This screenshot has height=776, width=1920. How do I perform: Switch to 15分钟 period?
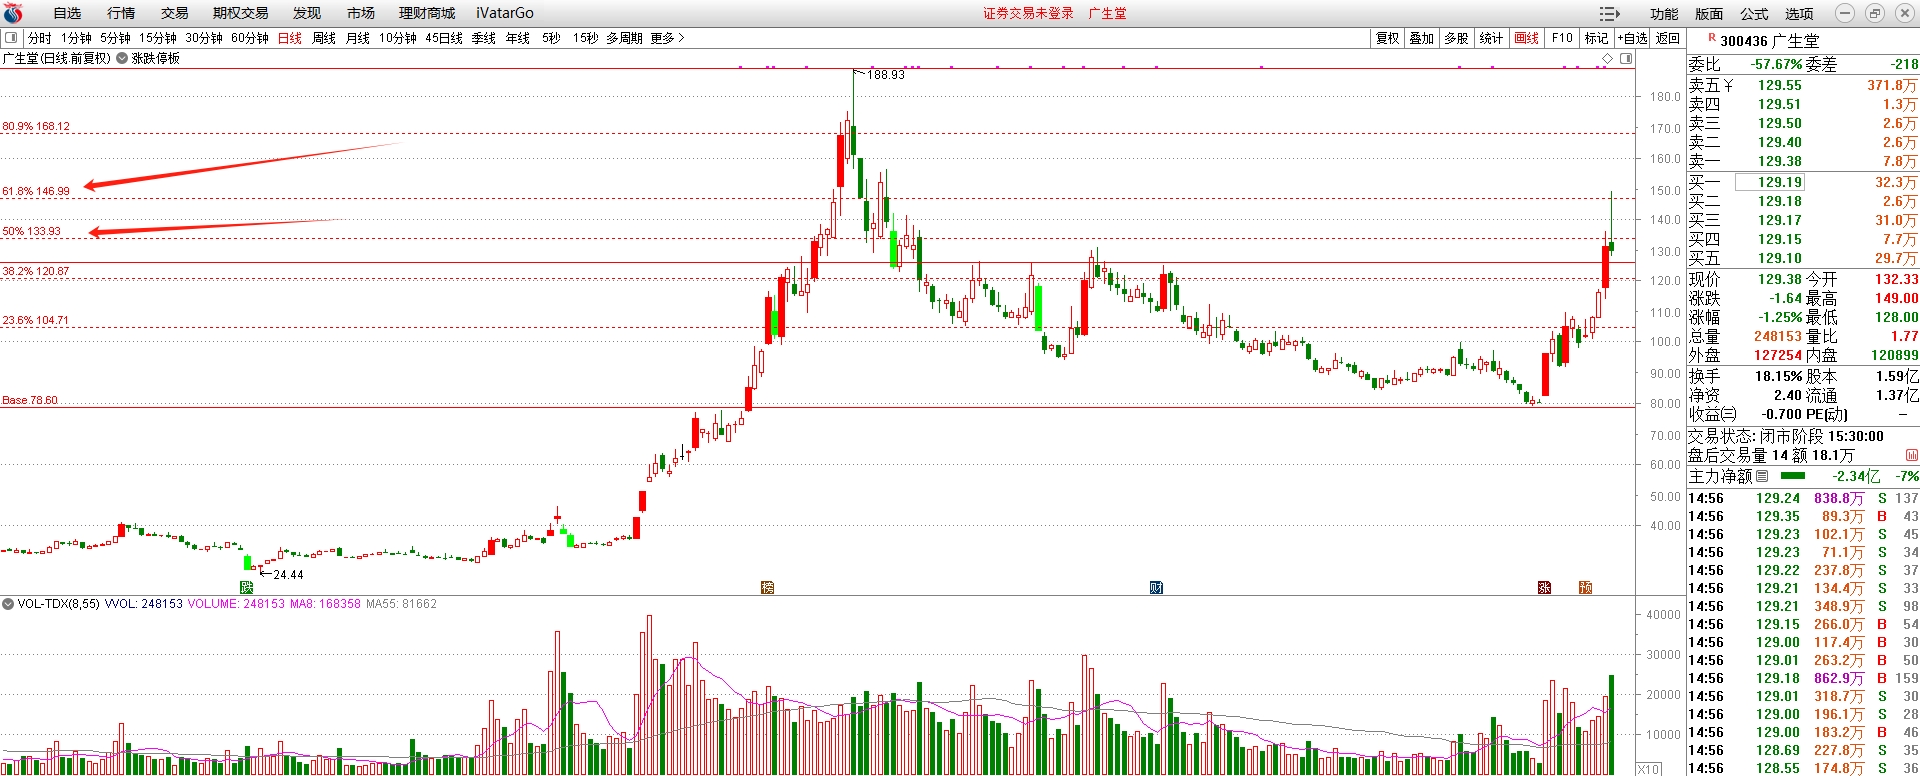coord(158,38)
